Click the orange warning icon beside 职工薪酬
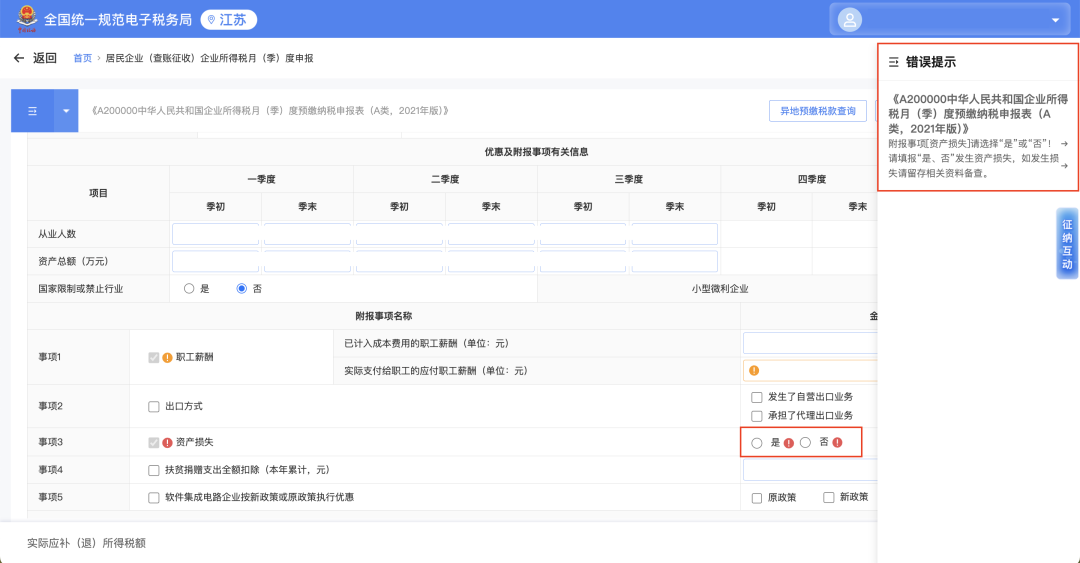The width and height of the screenshot is (1080, 563). tap(167, 357)
